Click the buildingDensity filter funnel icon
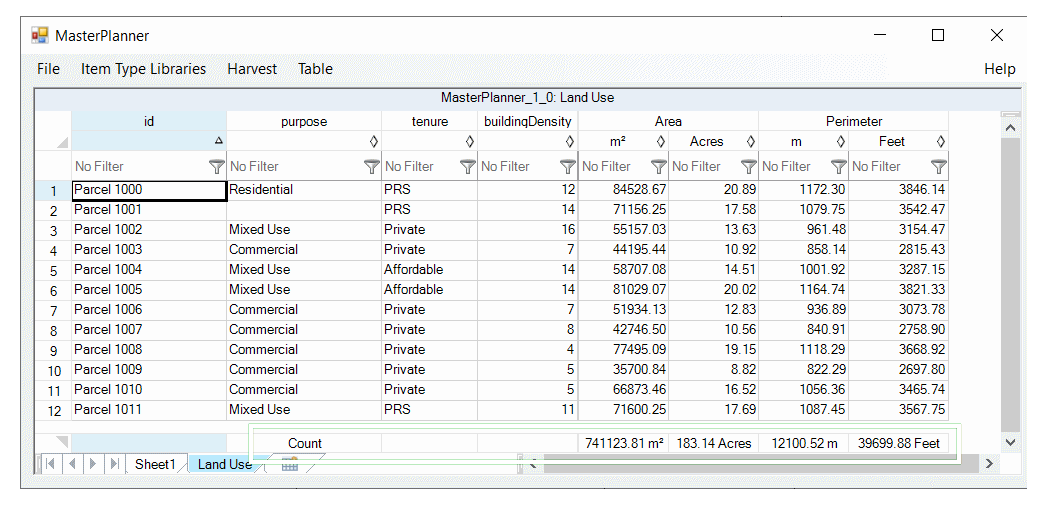The width and height of the screenshot is (1048, 510). coord(567,166)
